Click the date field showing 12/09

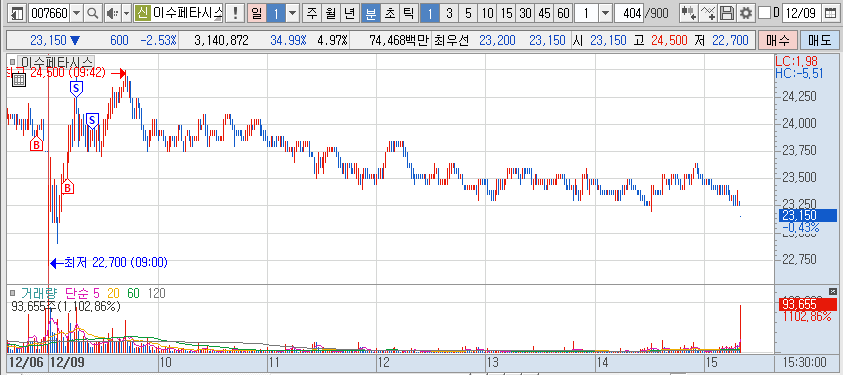pyautogui.click(x=802, y=13)
